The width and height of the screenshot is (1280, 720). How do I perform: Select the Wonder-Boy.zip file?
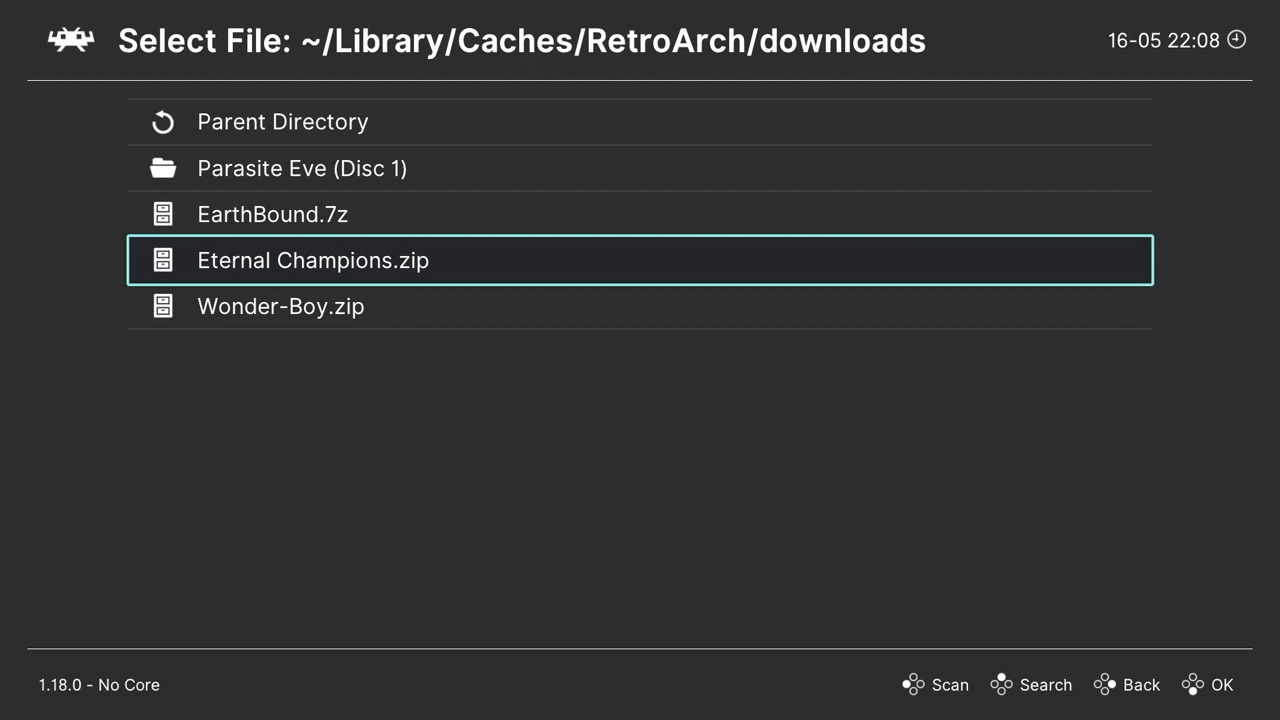(281, 306)
